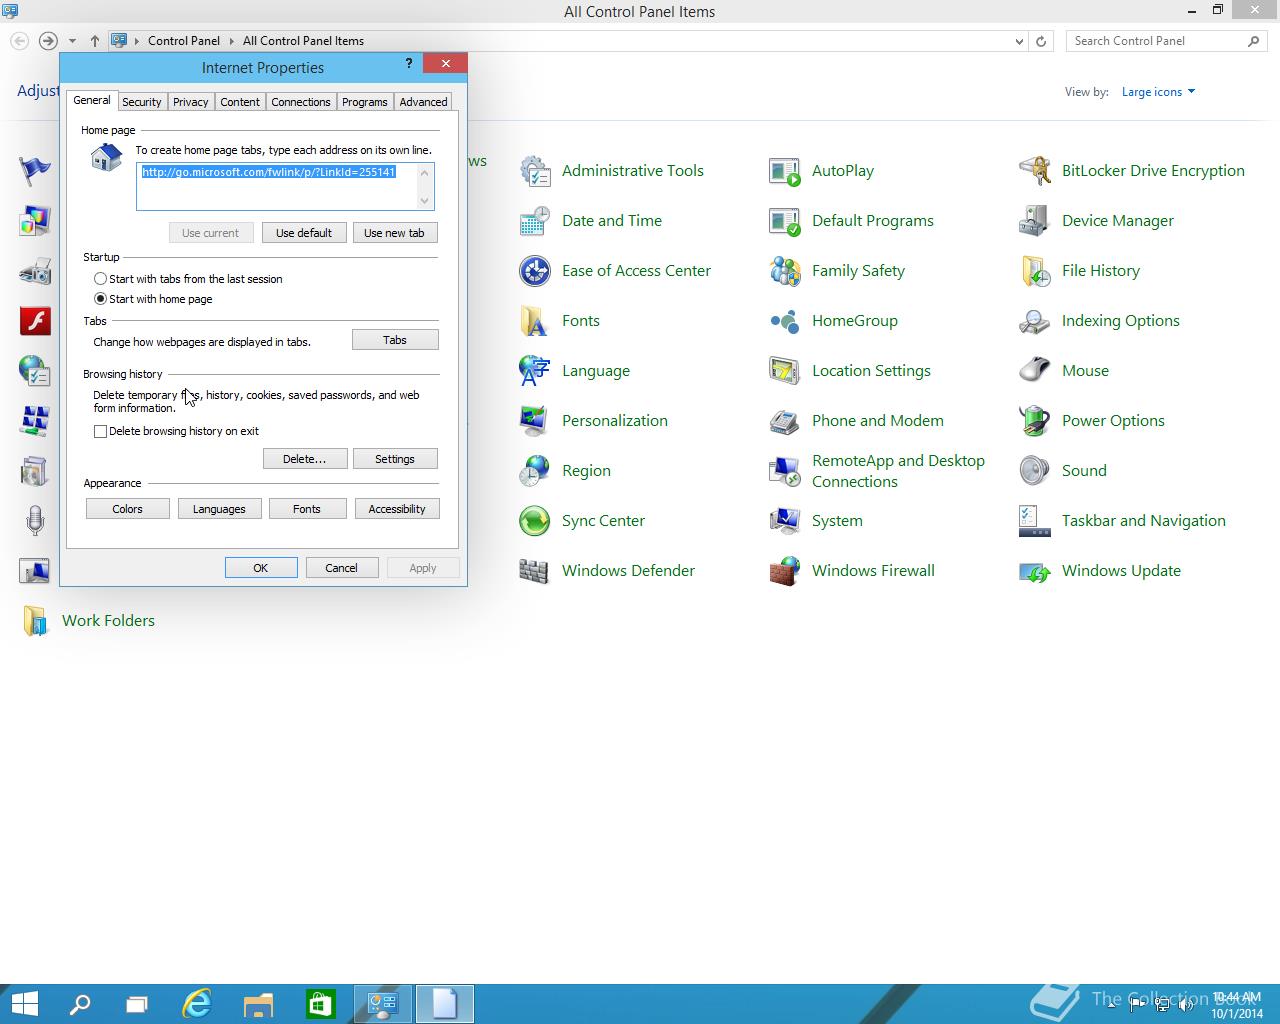
Task: Open browsing history Settings button
Action: 395,459
